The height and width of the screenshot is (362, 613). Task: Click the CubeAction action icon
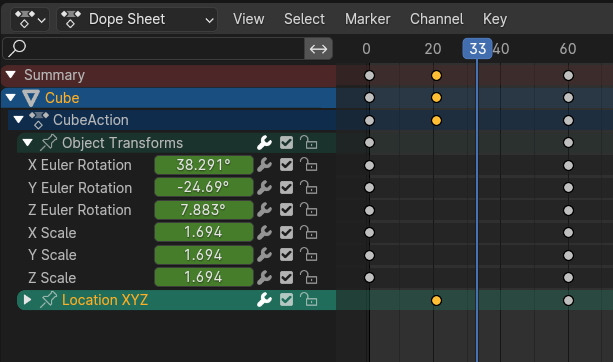(39, 120)
